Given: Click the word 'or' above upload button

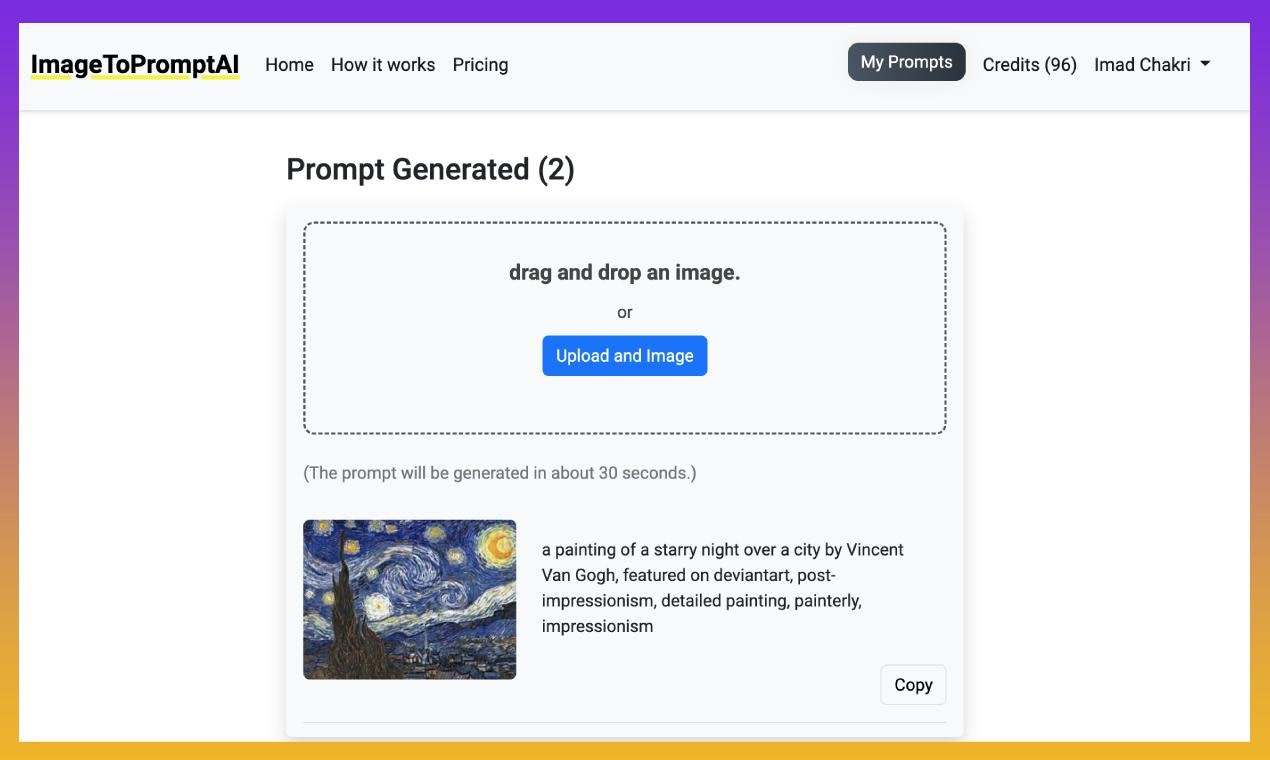Looking at the screenshot, I should tap(625, 313).
